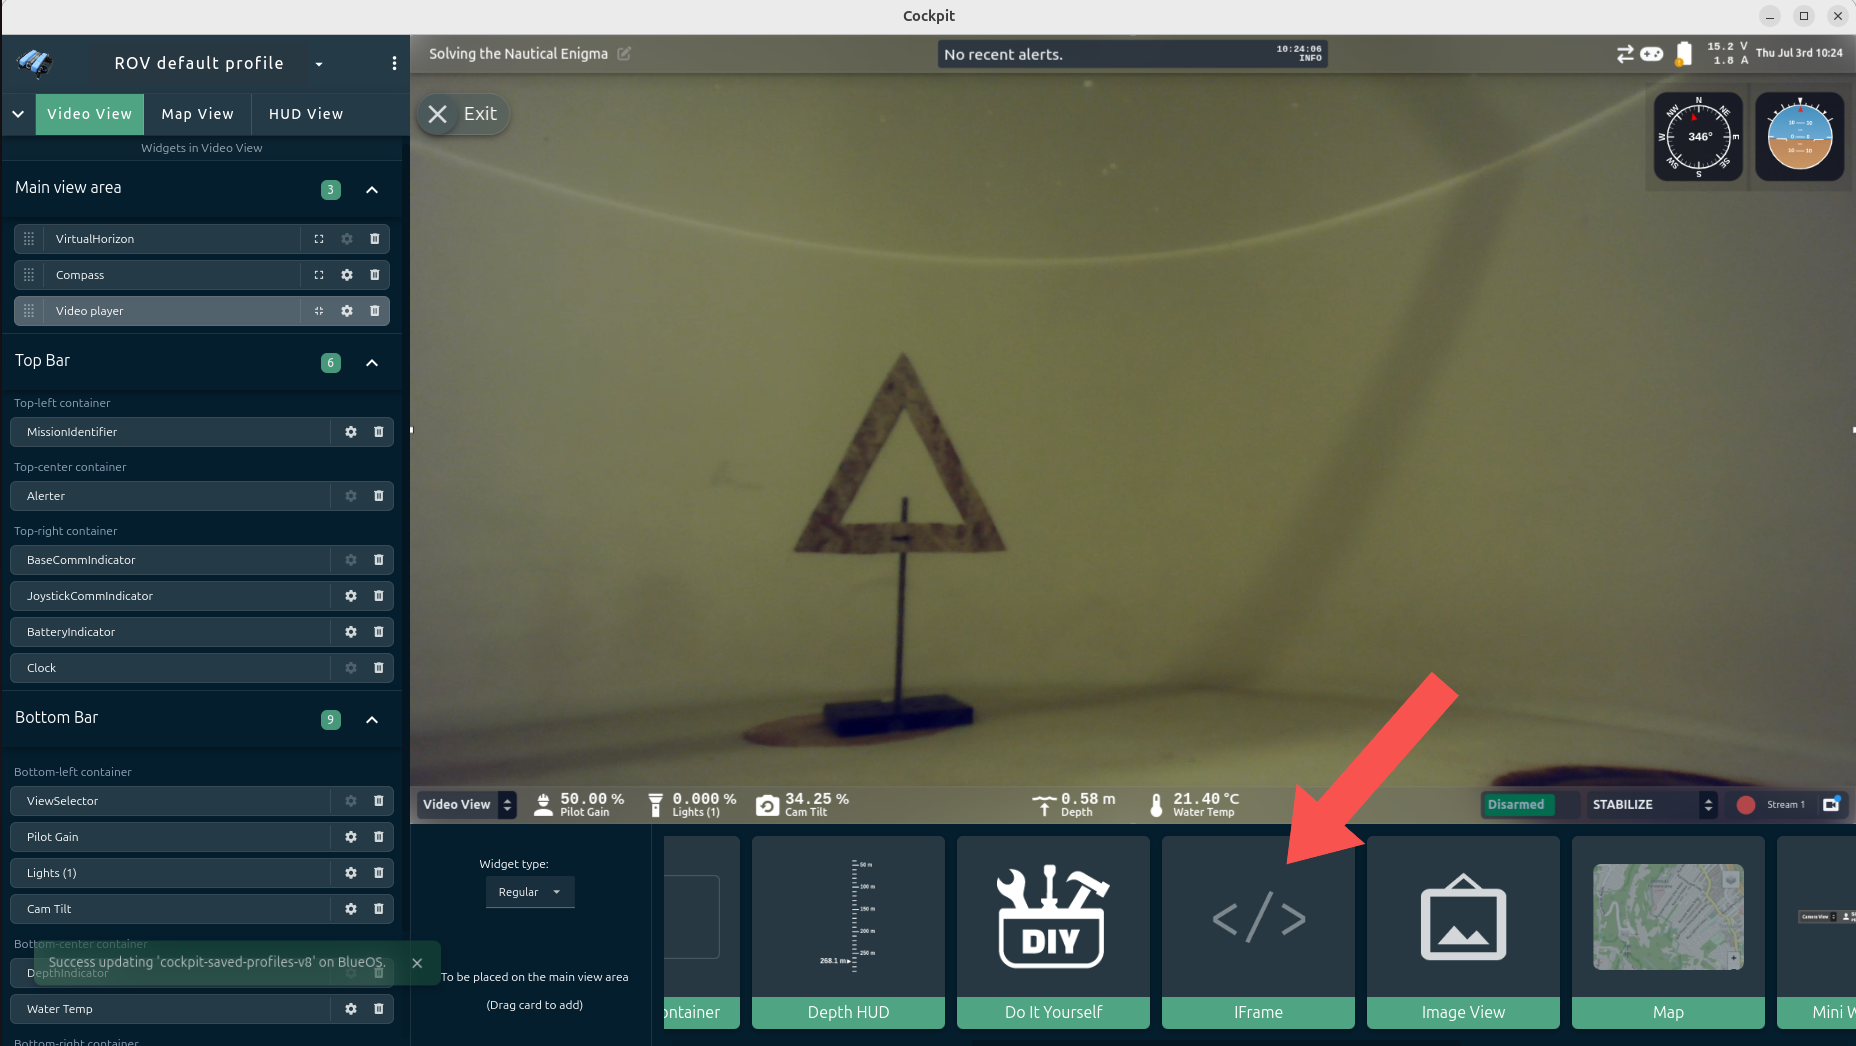Select the virtual horizon widget
The image size is (1856, 1046).
[x=1799, y=137]
